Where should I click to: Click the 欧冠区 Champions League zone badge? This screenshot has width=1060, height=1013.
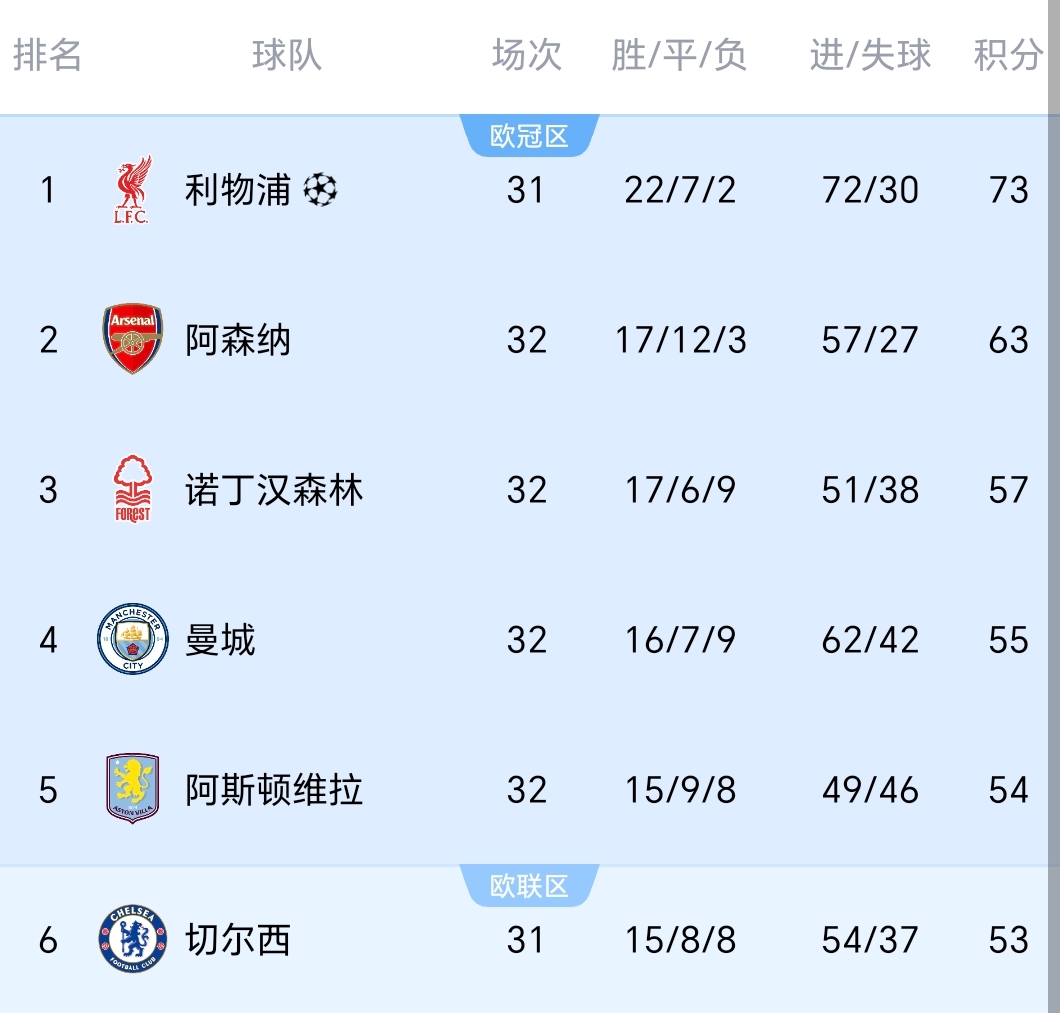coord(527,136)
